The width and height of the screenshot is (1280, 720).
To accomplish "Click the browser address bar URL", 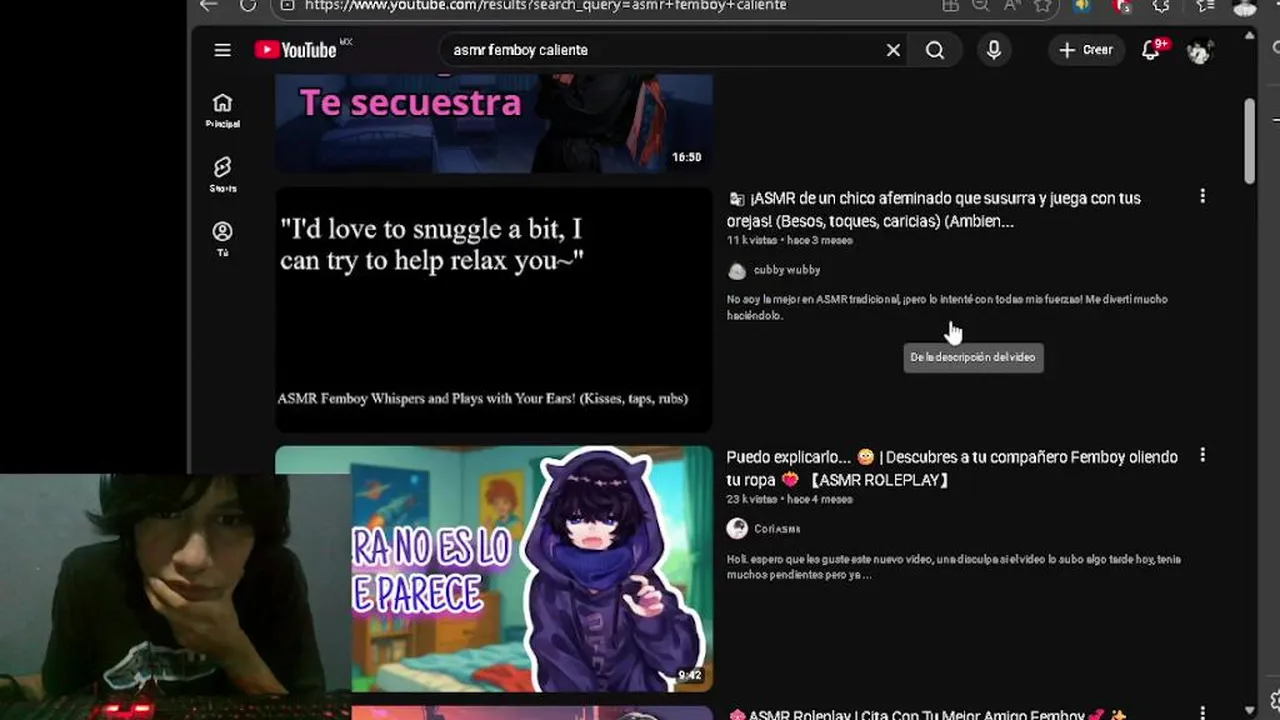I will 545,5.
